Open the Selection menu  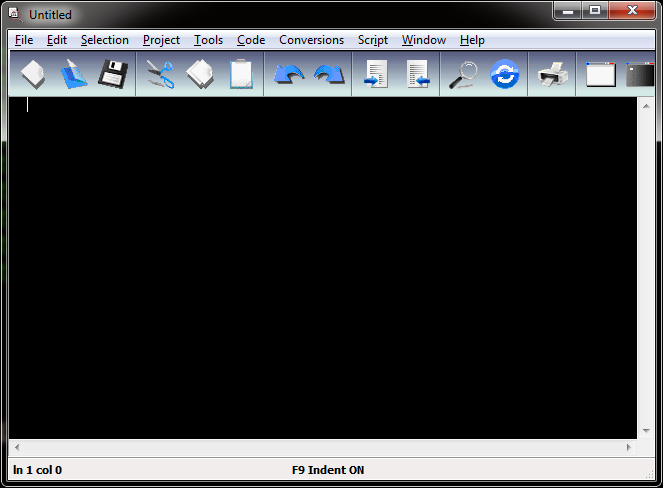(x=105, y=40)
